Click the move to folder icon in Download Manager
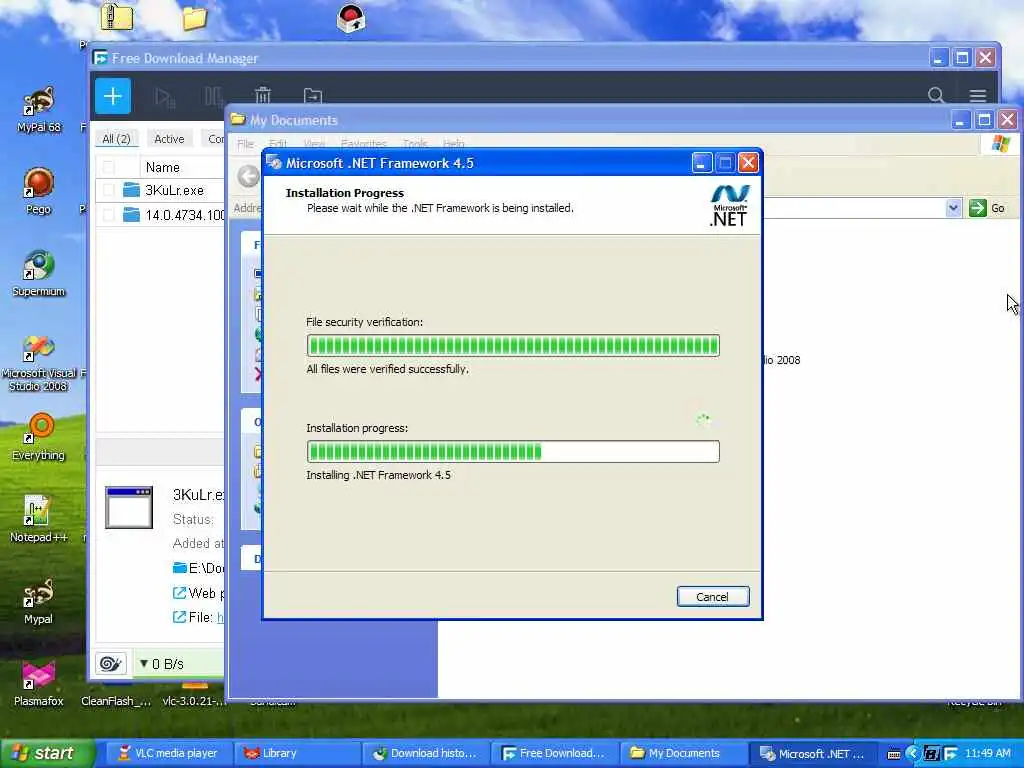The width and height of the screenshot is (1024, 768). click(x=313, y=96)
